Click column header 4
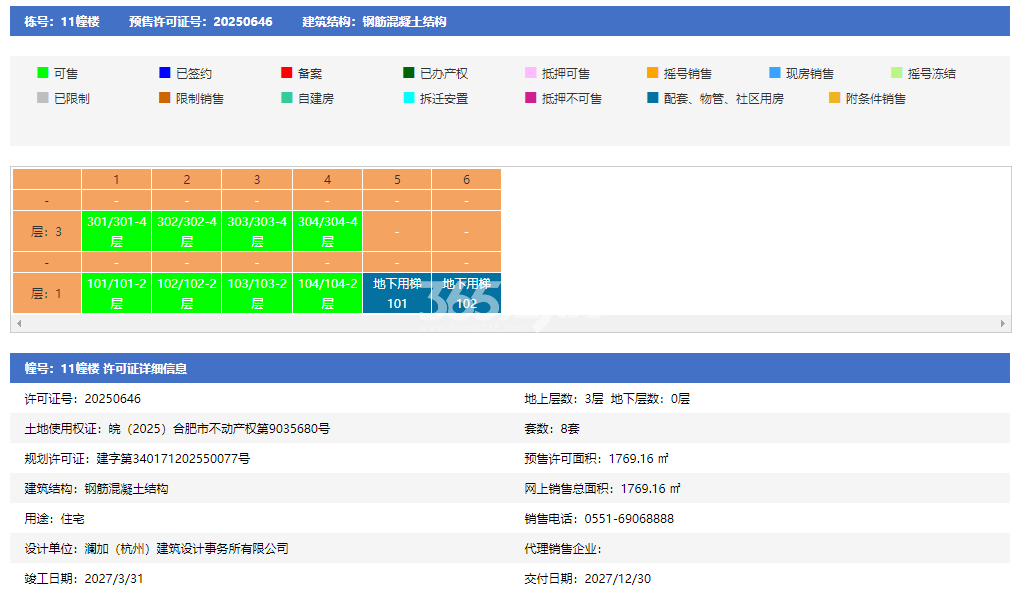 pyautogui.click(x=327, y=180)
